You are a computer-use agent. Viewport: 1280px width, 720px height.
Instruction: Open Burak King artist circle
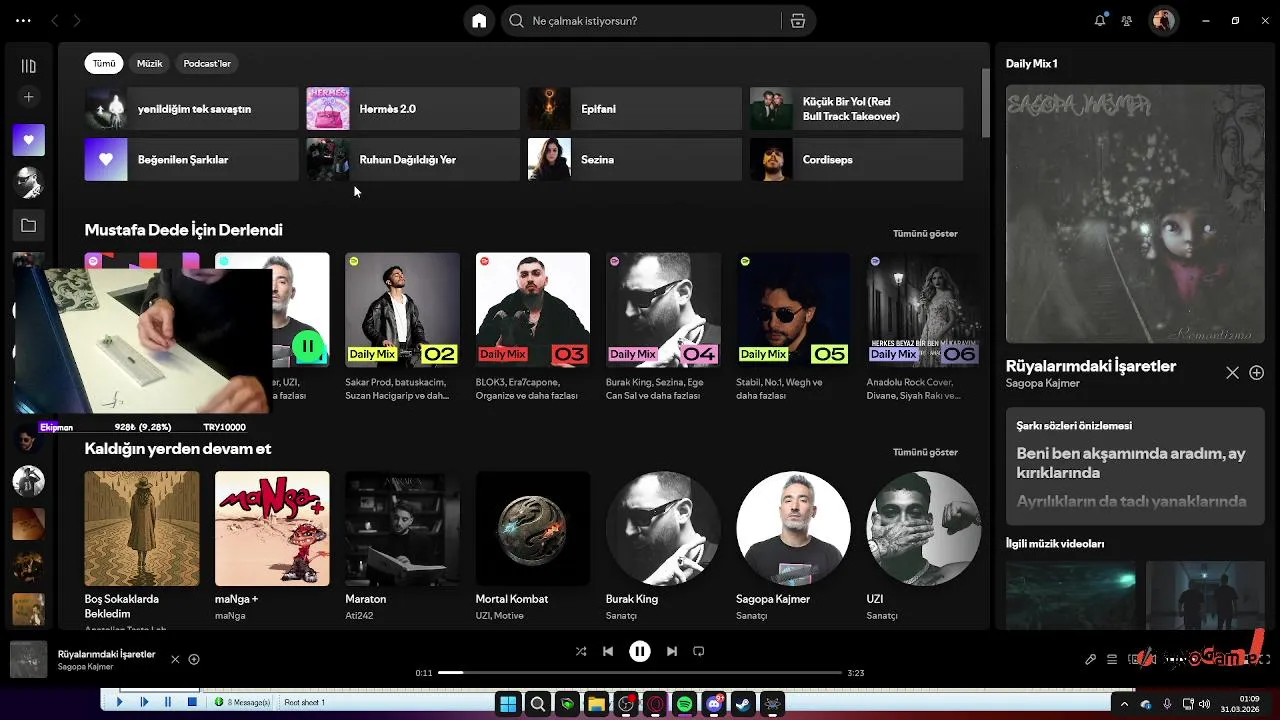coord(663,528)
